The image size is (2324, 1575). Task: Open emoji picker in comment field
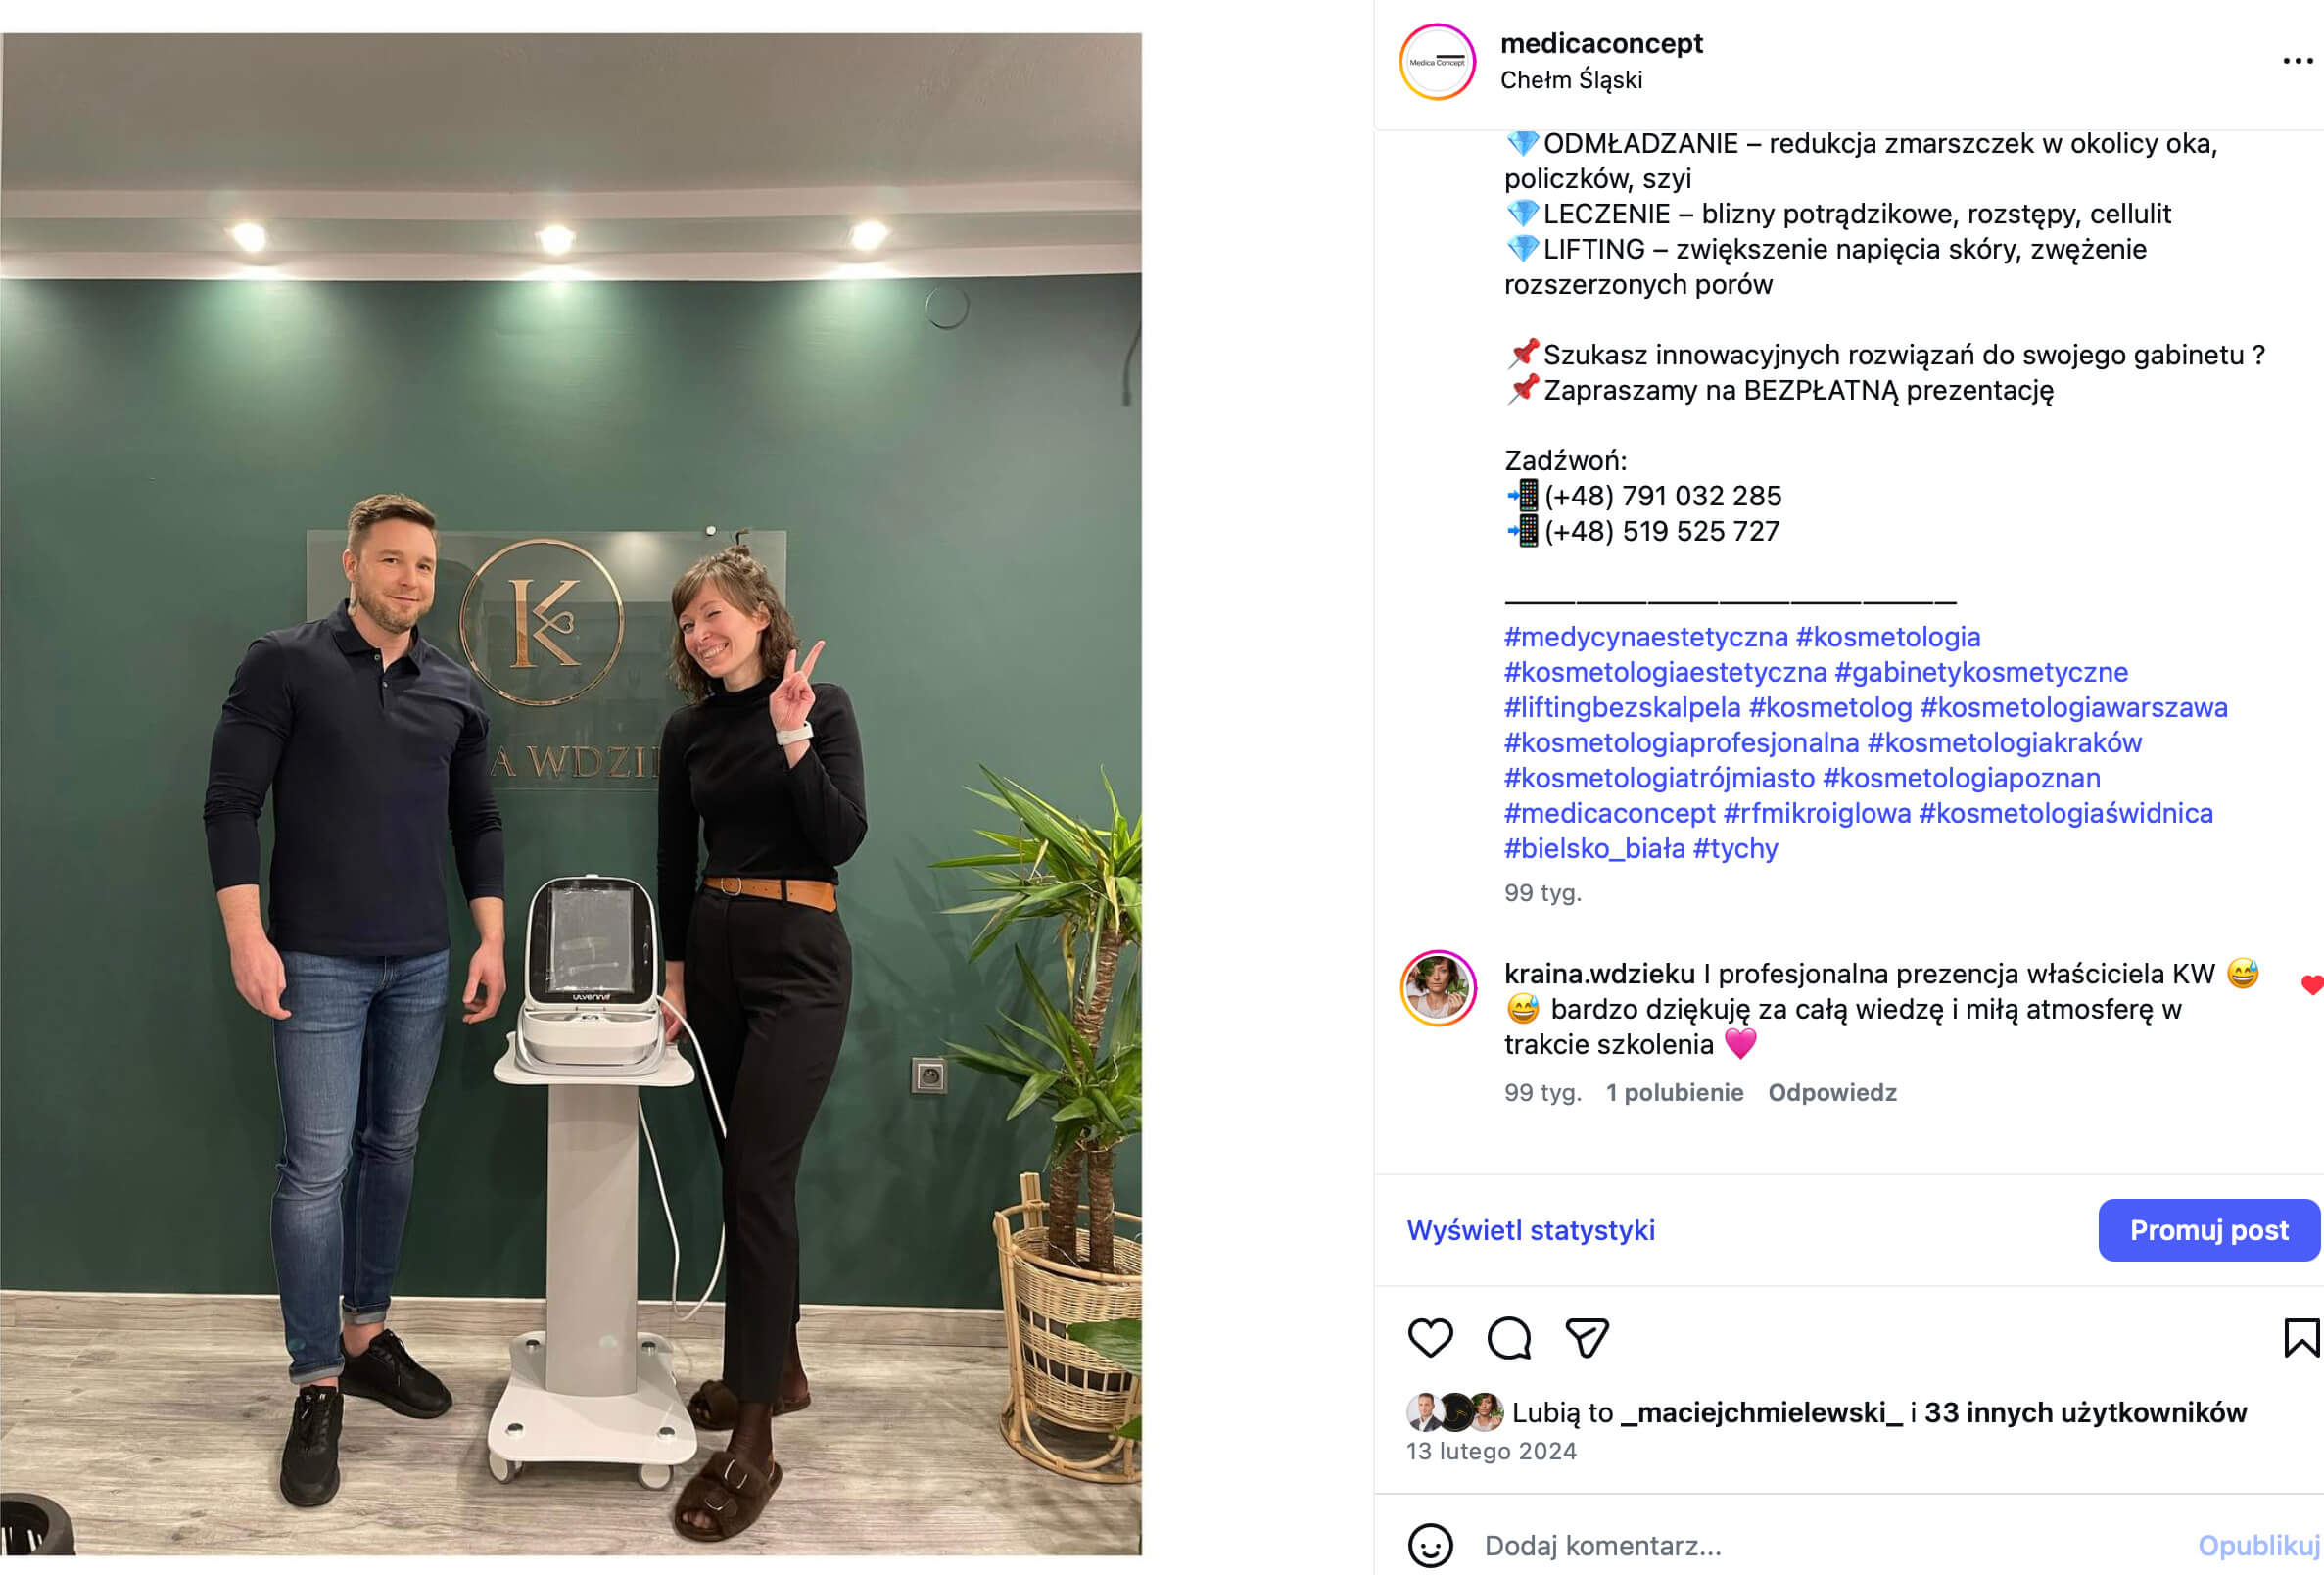pyautogui.click(x=1430, y=1545)
